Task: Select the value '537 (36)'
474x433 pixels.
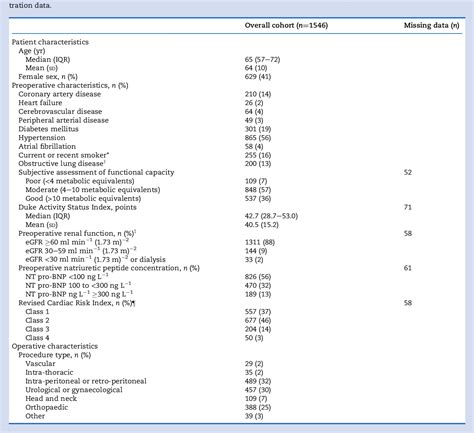Action: click(x=258, y=198)
